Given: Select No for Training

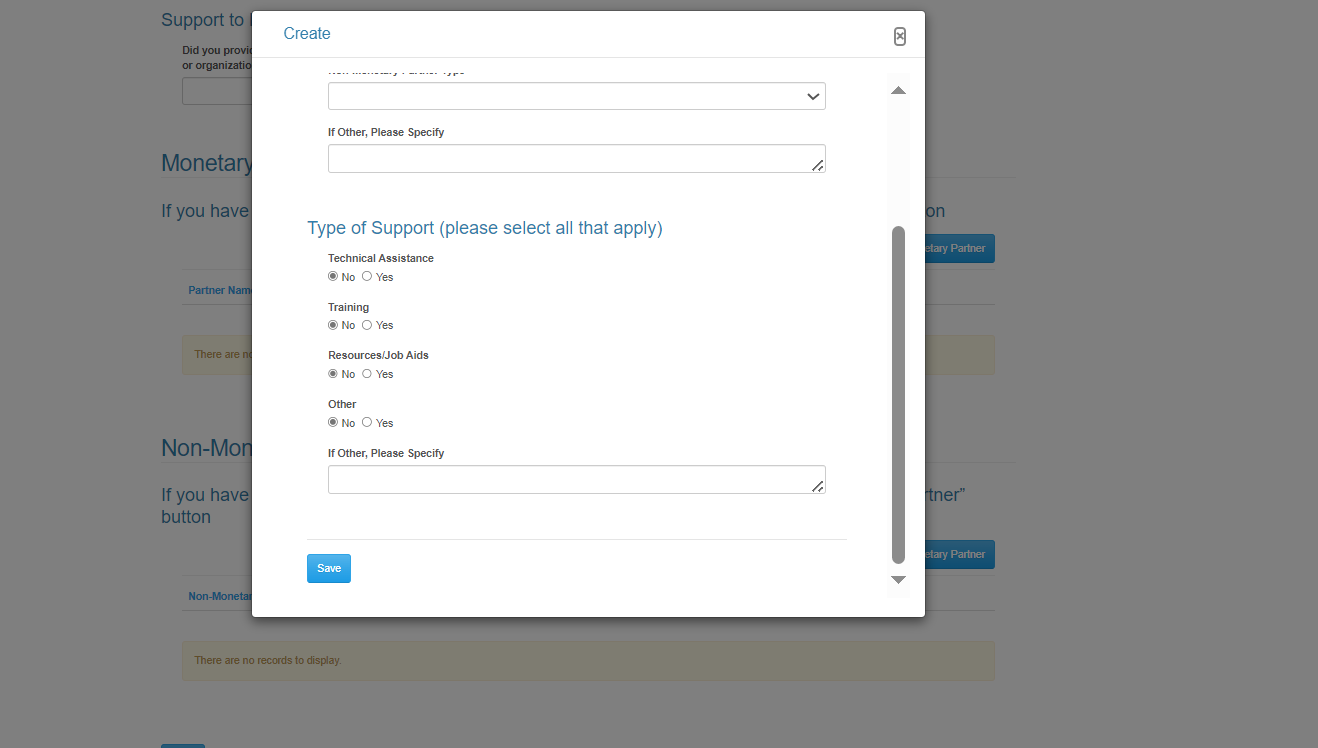Looking at the screenshot, I should (x=333, y=325).
